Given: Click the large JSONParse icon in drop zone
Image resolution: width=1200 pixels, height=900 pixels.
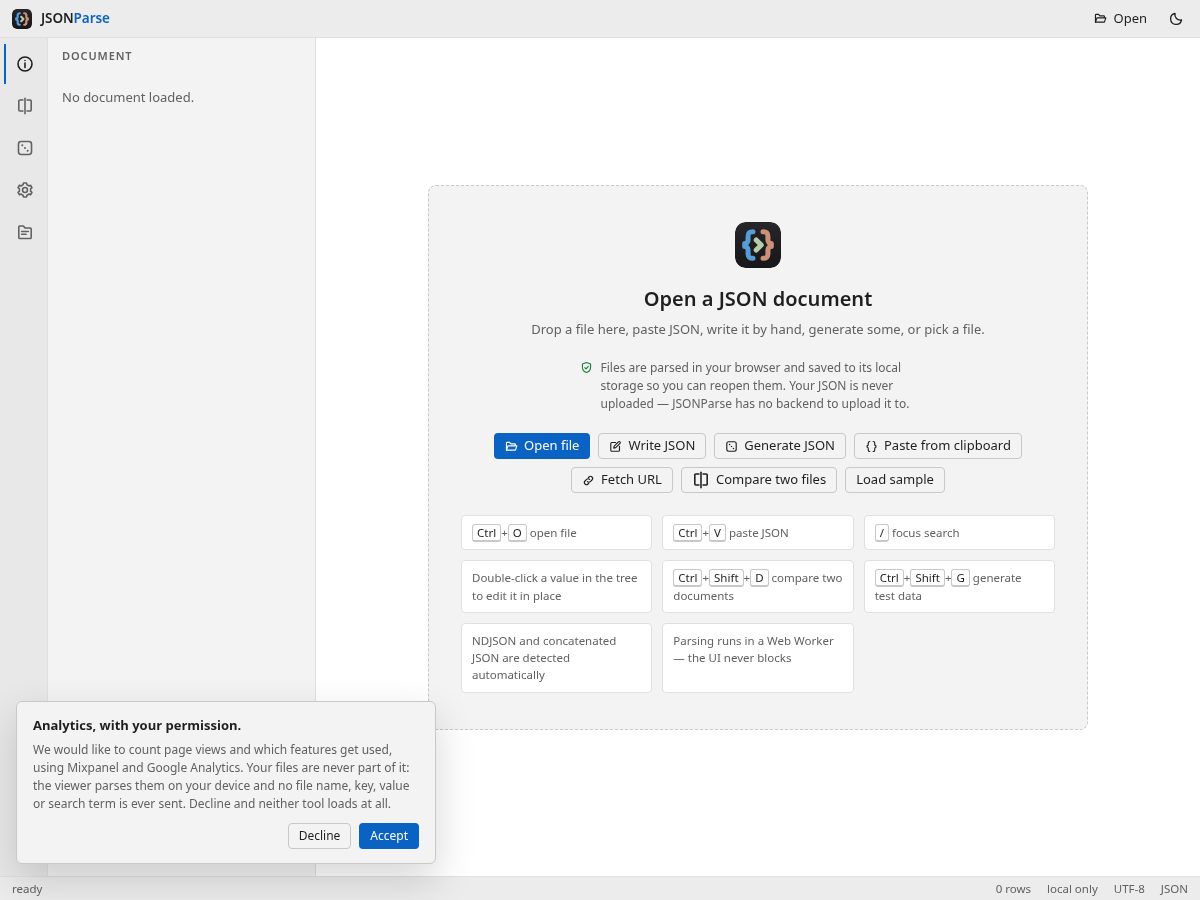Looking at the screenshot, I should coord(758,245).
